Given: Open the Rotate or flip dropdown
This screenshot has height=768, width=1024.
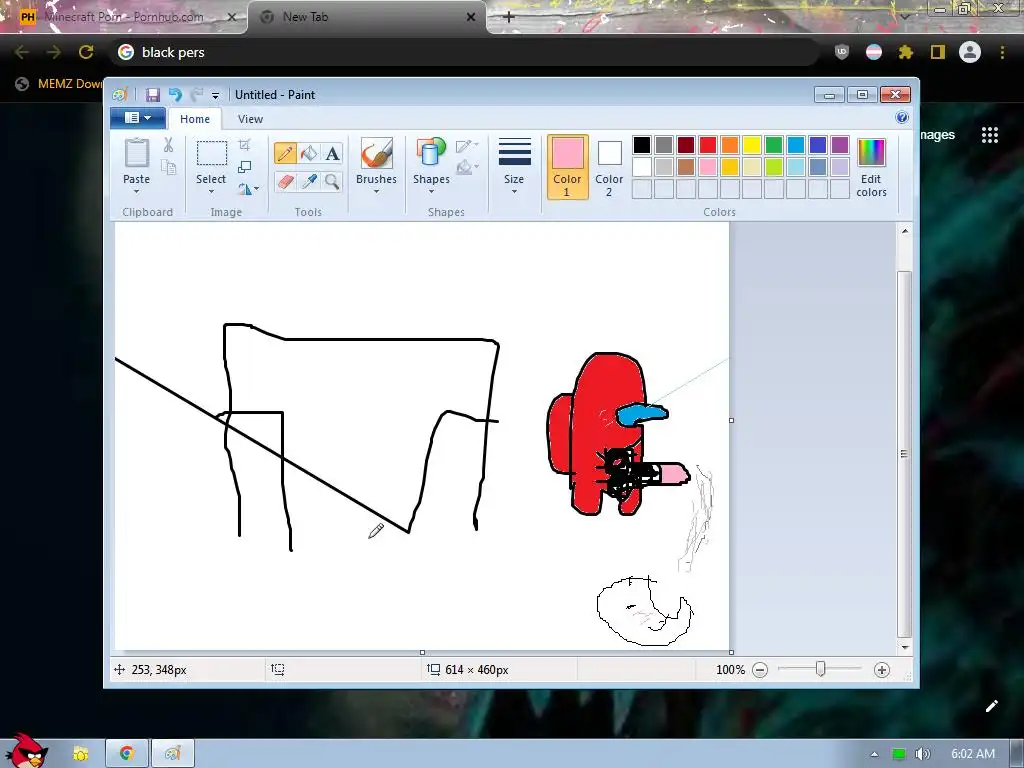Looking at the screenshot, I should coord(248,189).
